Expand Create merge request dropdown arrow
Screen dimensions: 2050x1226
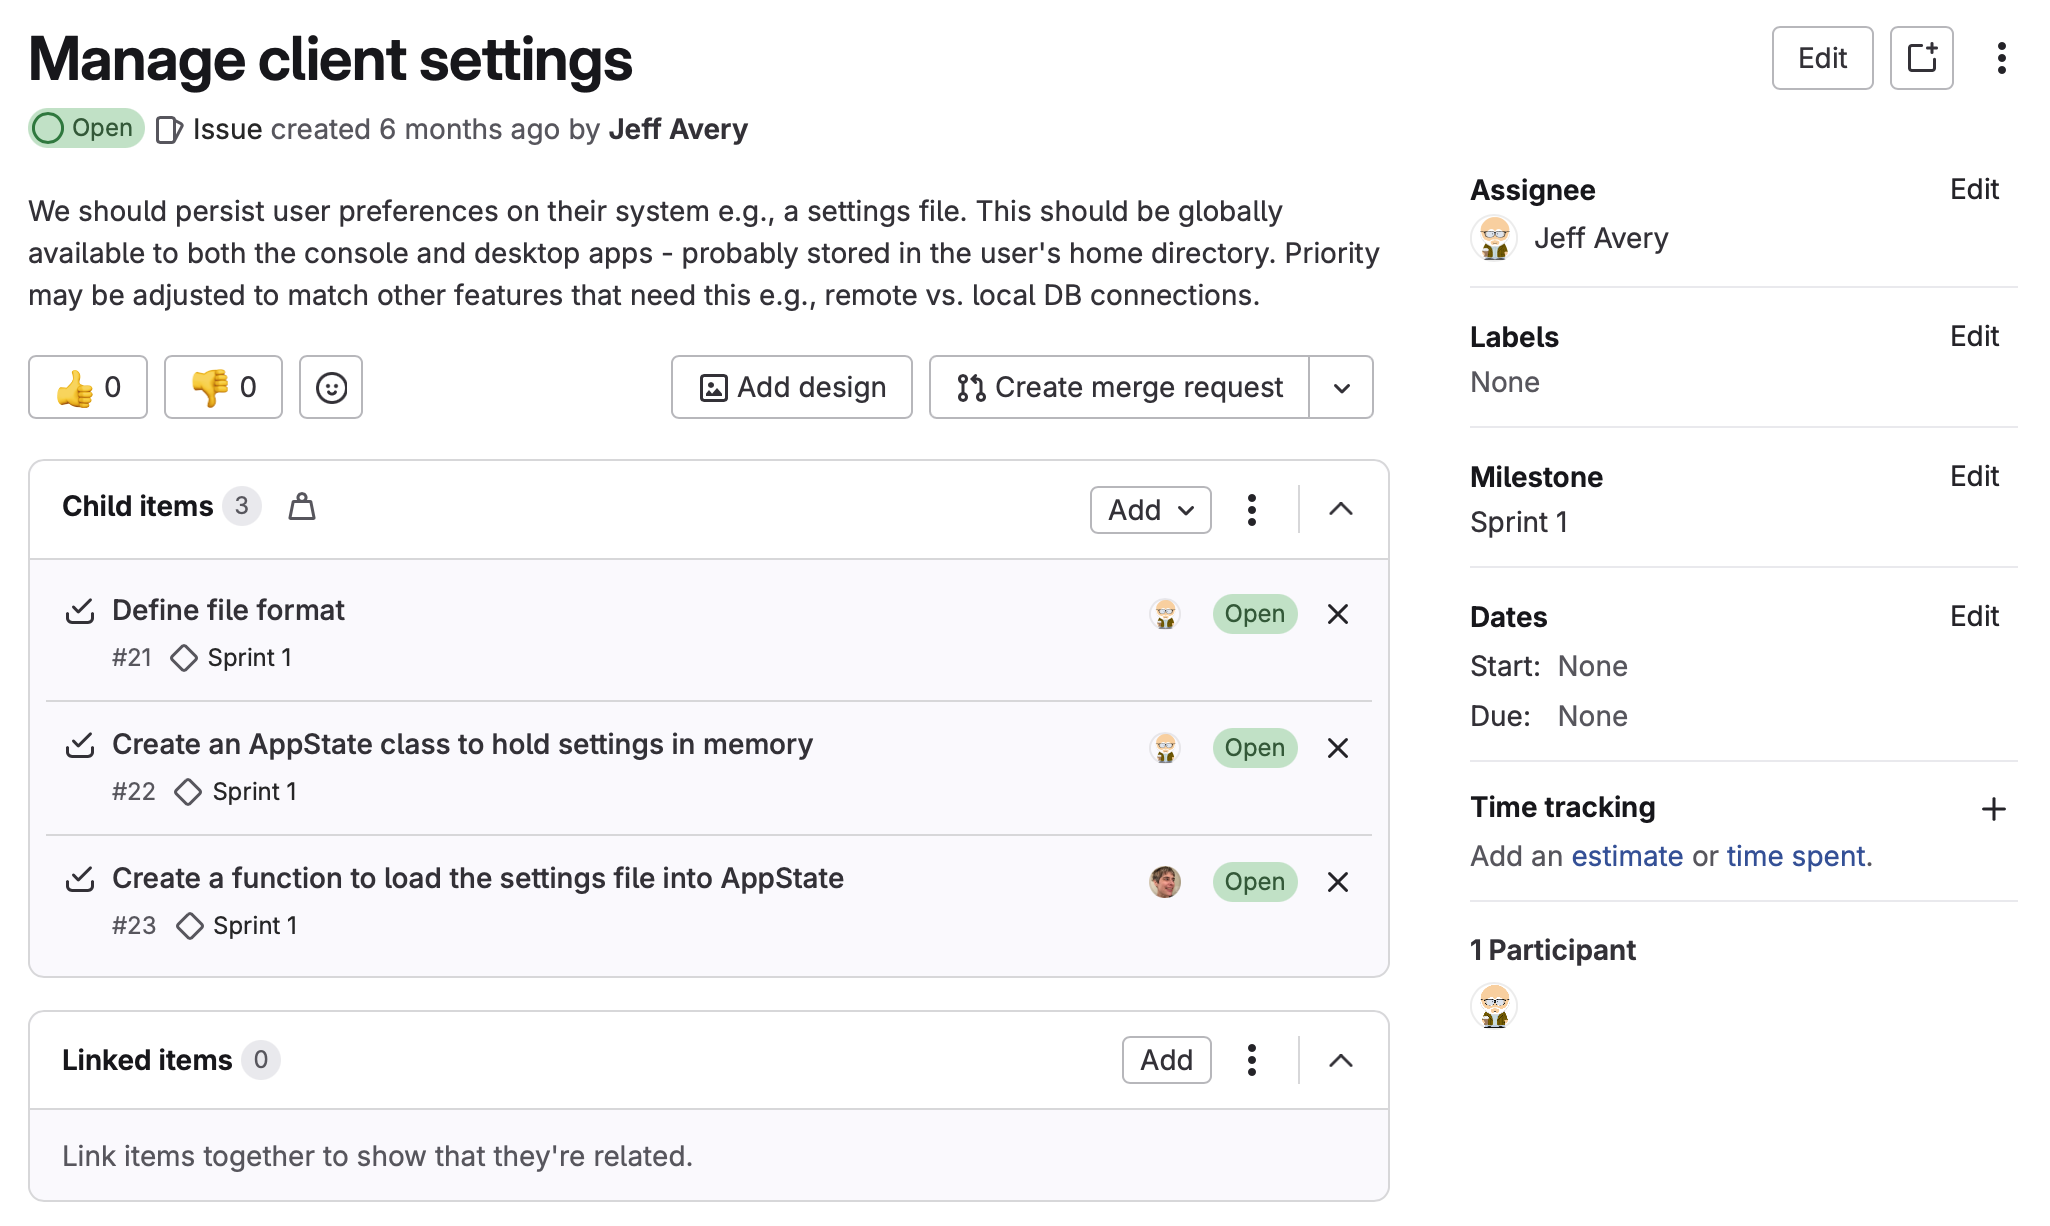(1341, 387)
